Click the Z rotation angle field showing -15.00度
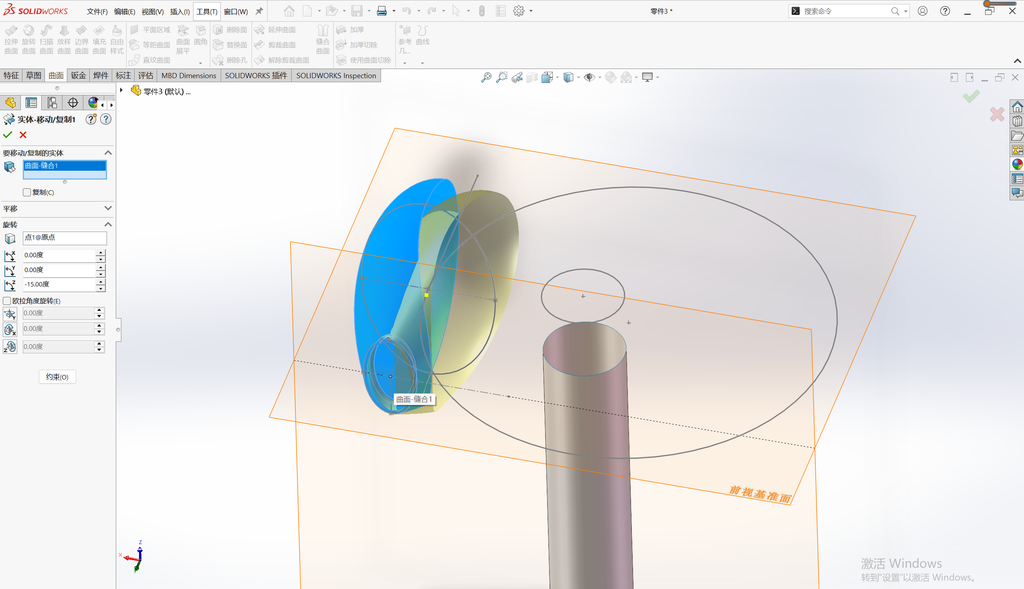Image resolution: width=1024 pixels, height=589 pixels. click(x=59, y=284)
